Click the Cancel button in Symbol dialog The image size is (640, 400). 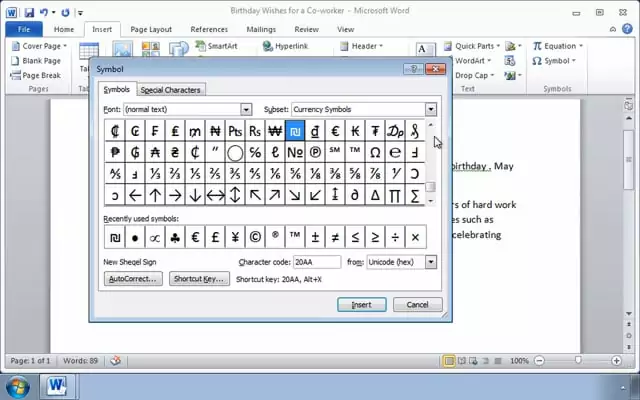click(418, 304)
